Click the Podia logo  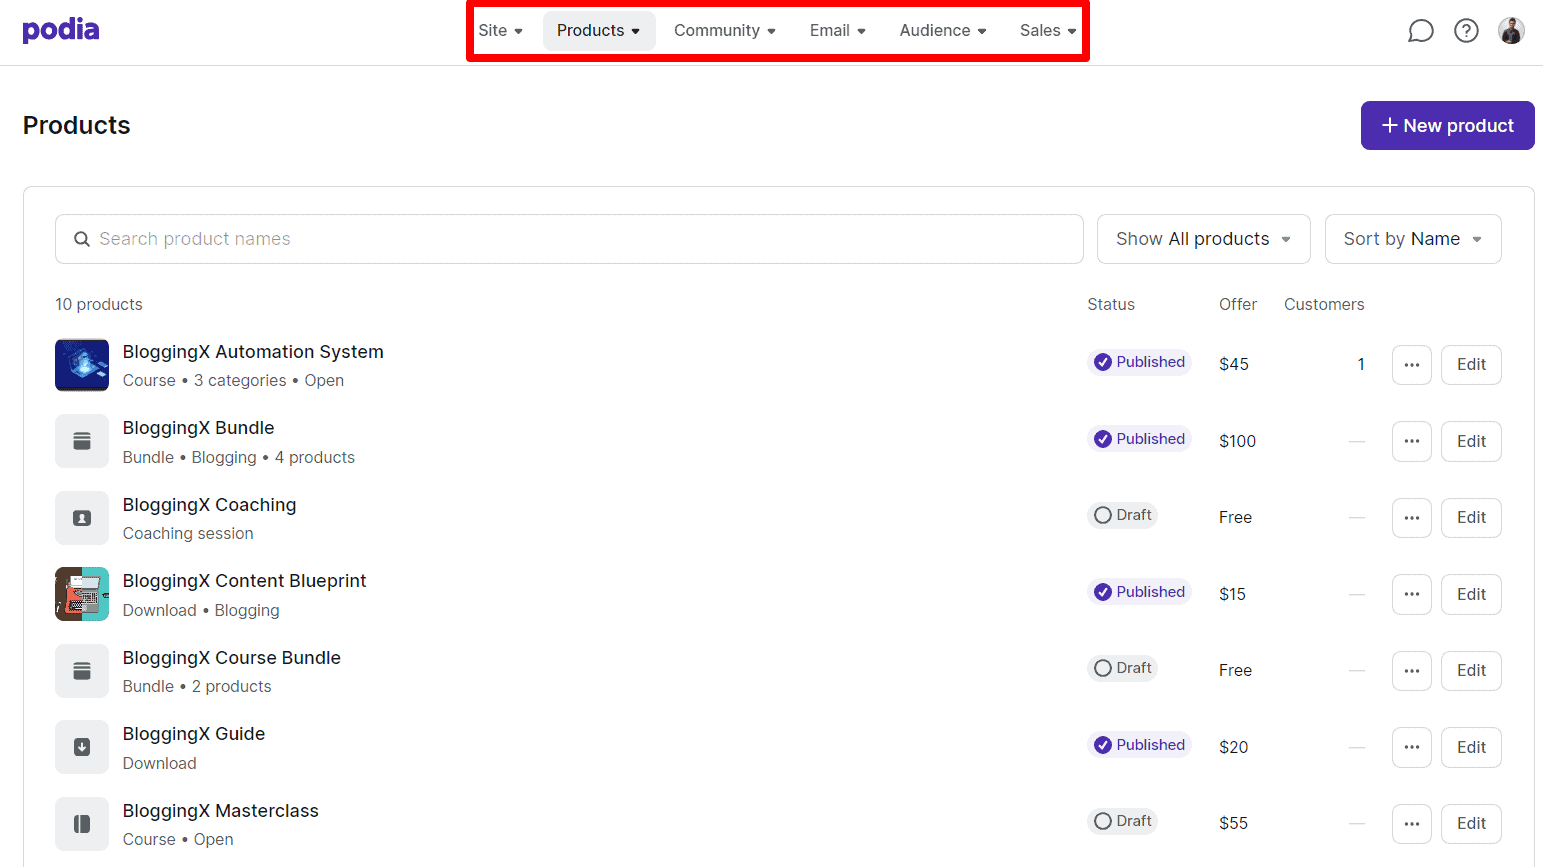61,30
